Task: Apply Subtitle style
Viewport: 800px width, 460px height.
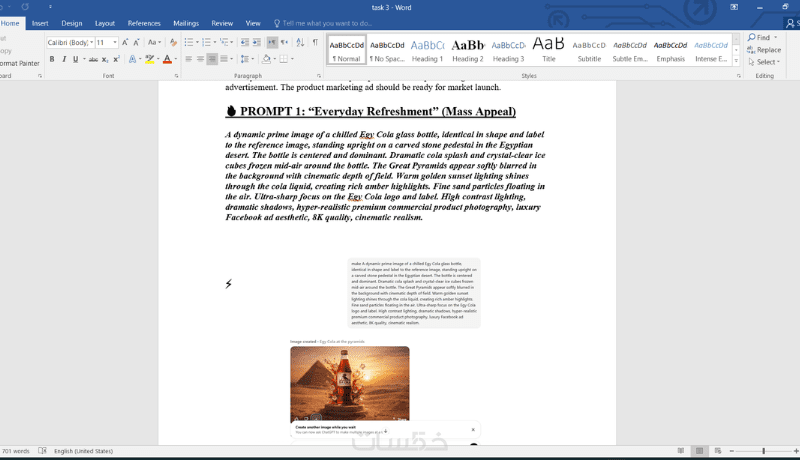Action: [589, 50]
